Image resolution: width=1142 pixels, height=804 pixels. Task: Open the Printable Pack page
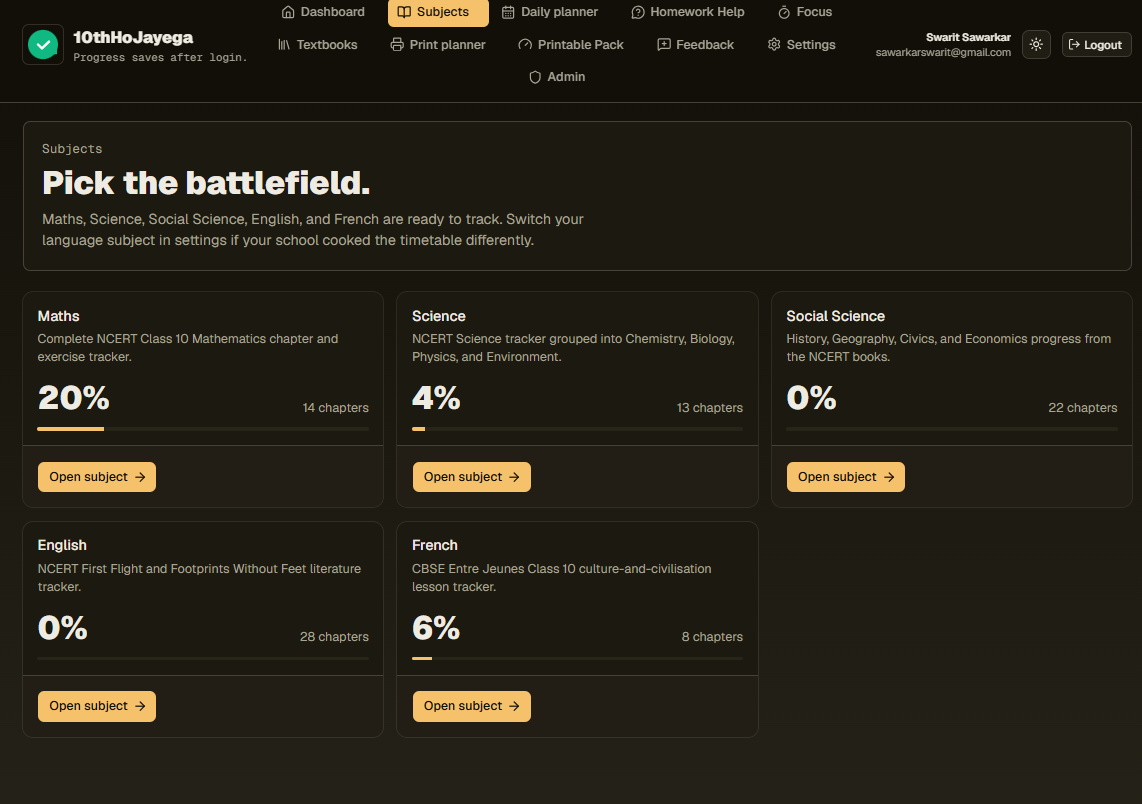pyautogui.click(x=570, y=44)
